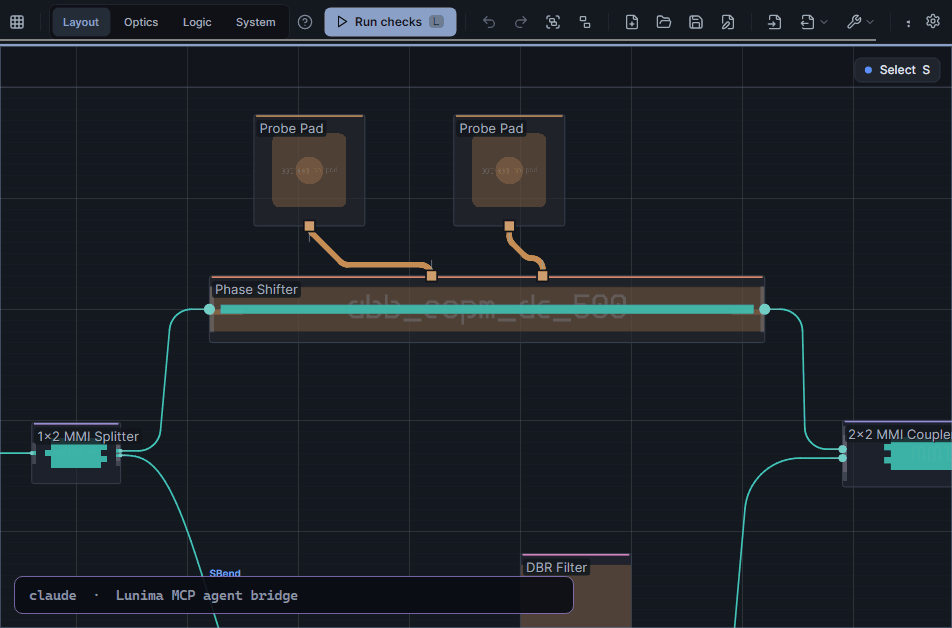Image resolution: width=952 pixels, height=628 pixels.
Task: Select the Phase Shifter label
Action: [x=256, y=290]
